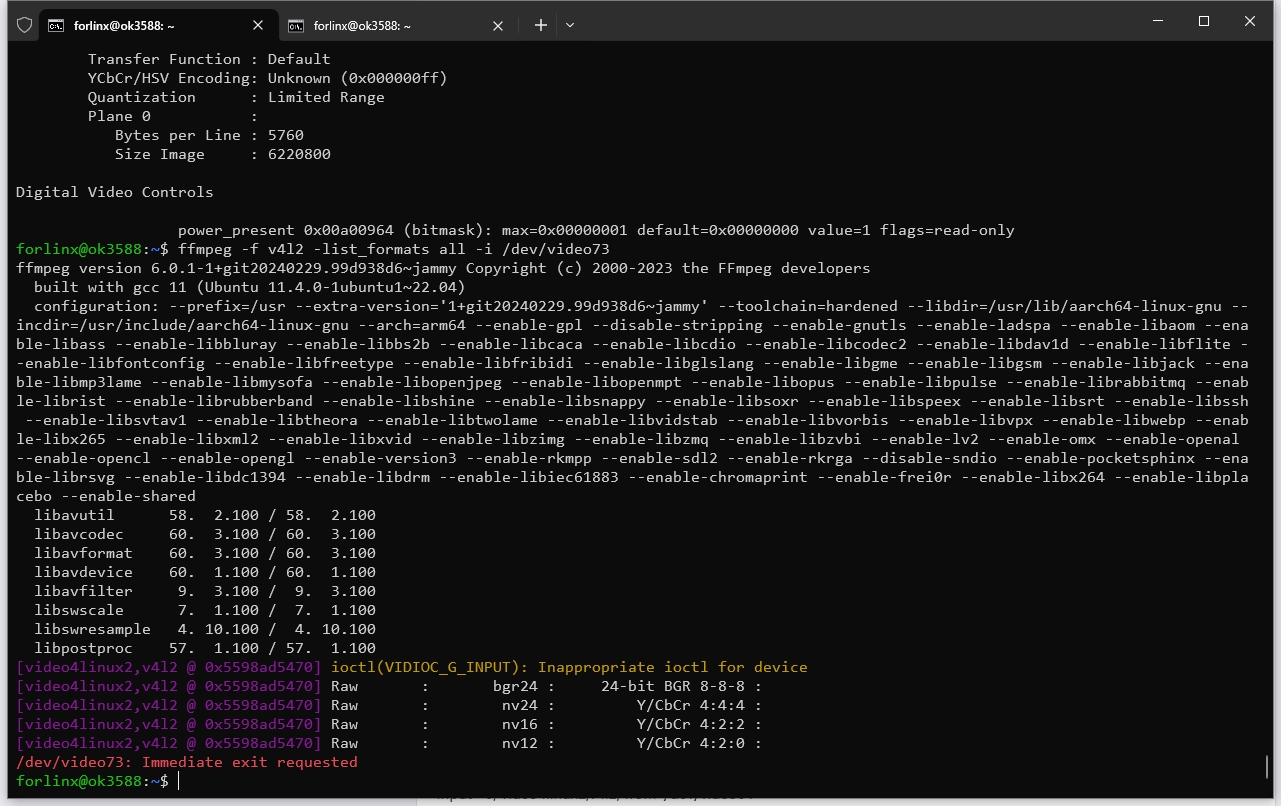The height and width of the screenshot is (806, 1281).
Task: Select the first forlinx@ok3588 tab title
Action: click(124, 26)
